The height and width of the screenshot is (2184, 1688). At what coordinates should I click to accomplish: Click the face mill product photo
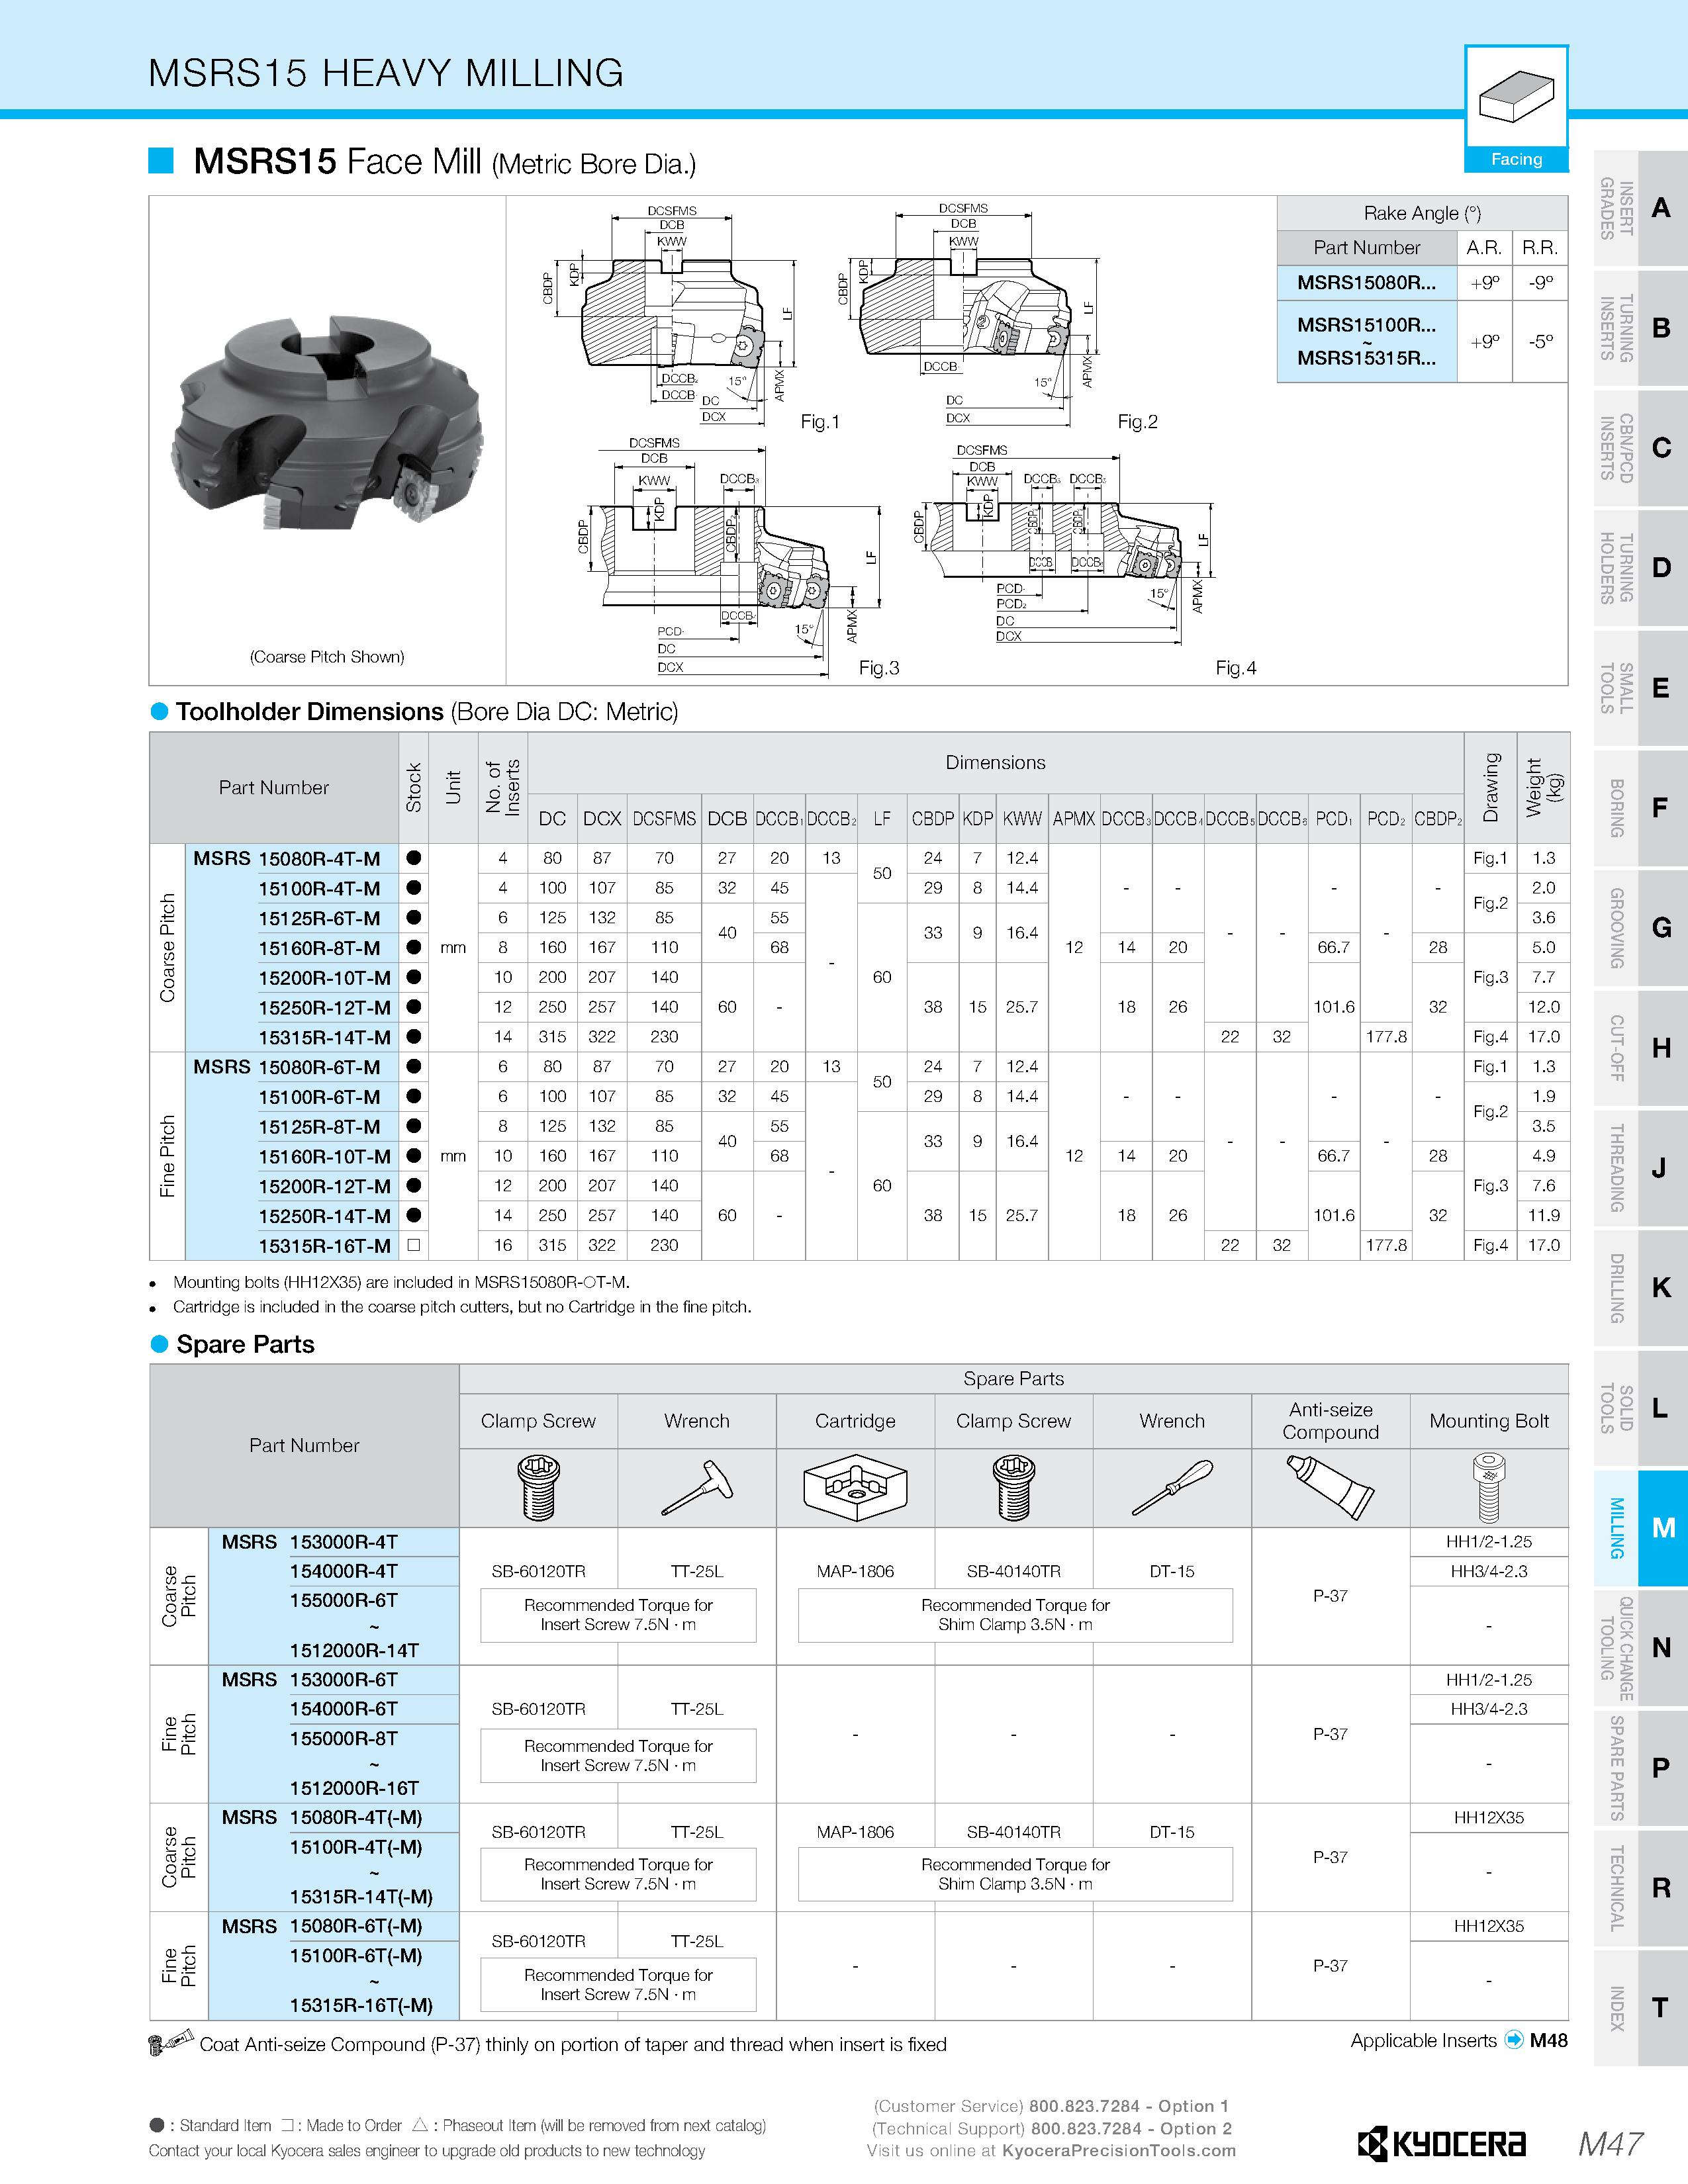pos(329,421)
